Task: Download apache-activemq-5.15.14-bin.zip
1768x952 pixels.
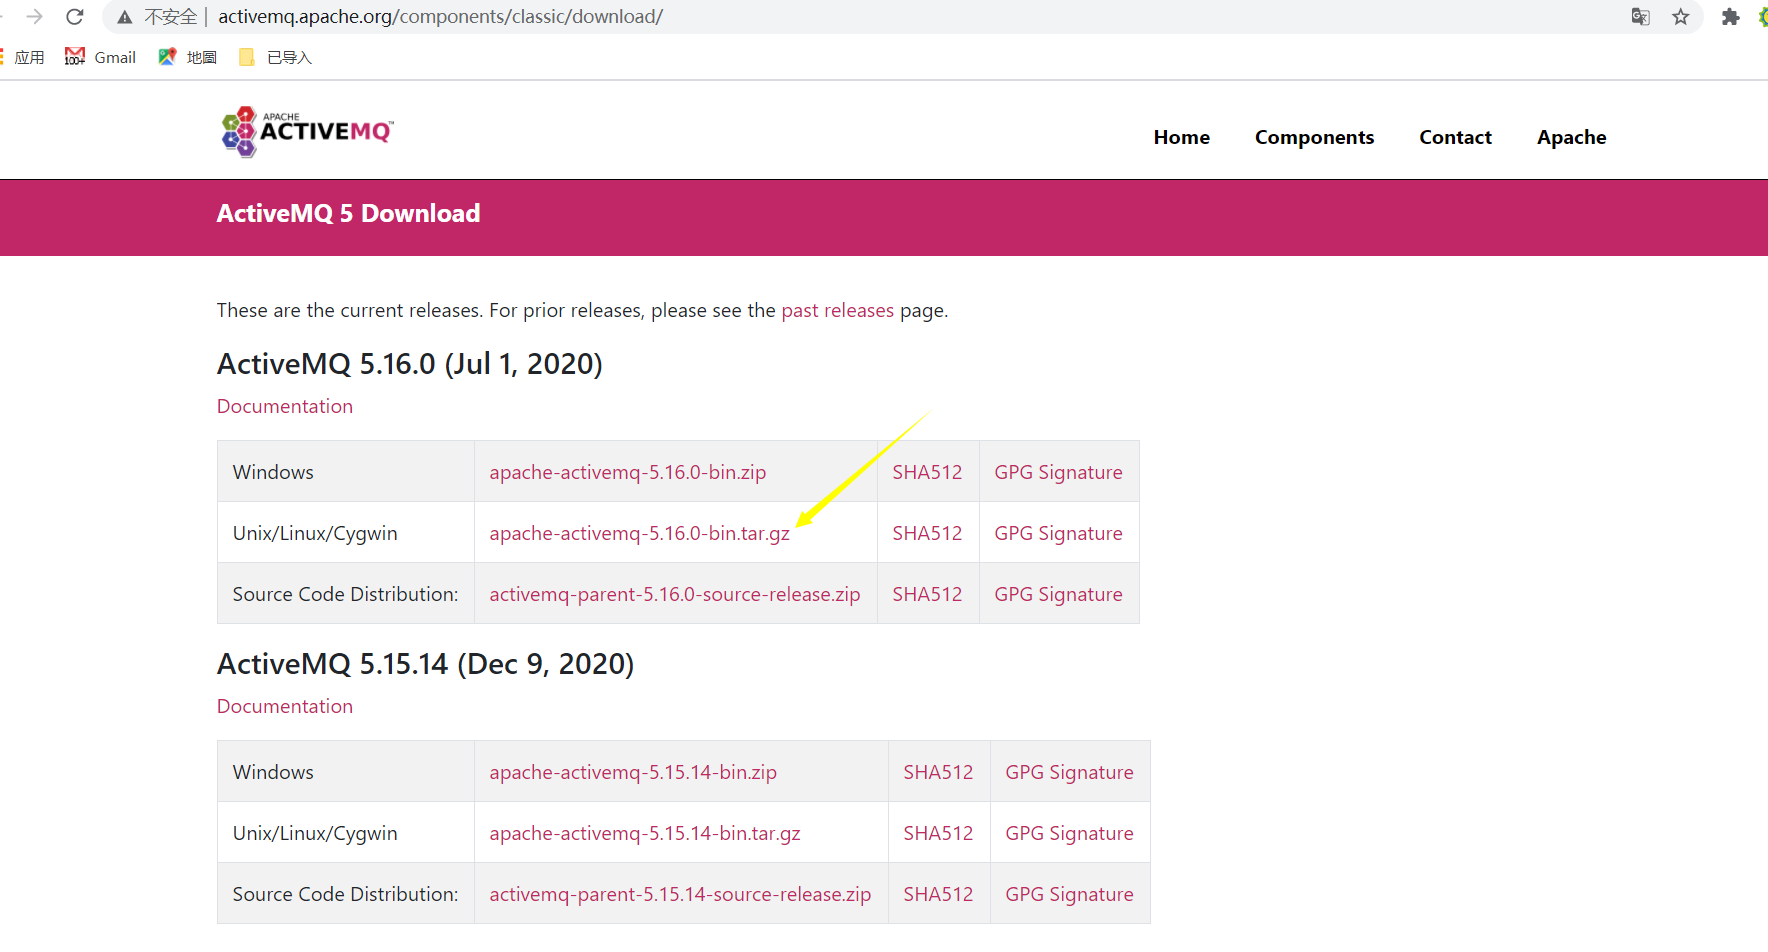Action: point(633,772)
